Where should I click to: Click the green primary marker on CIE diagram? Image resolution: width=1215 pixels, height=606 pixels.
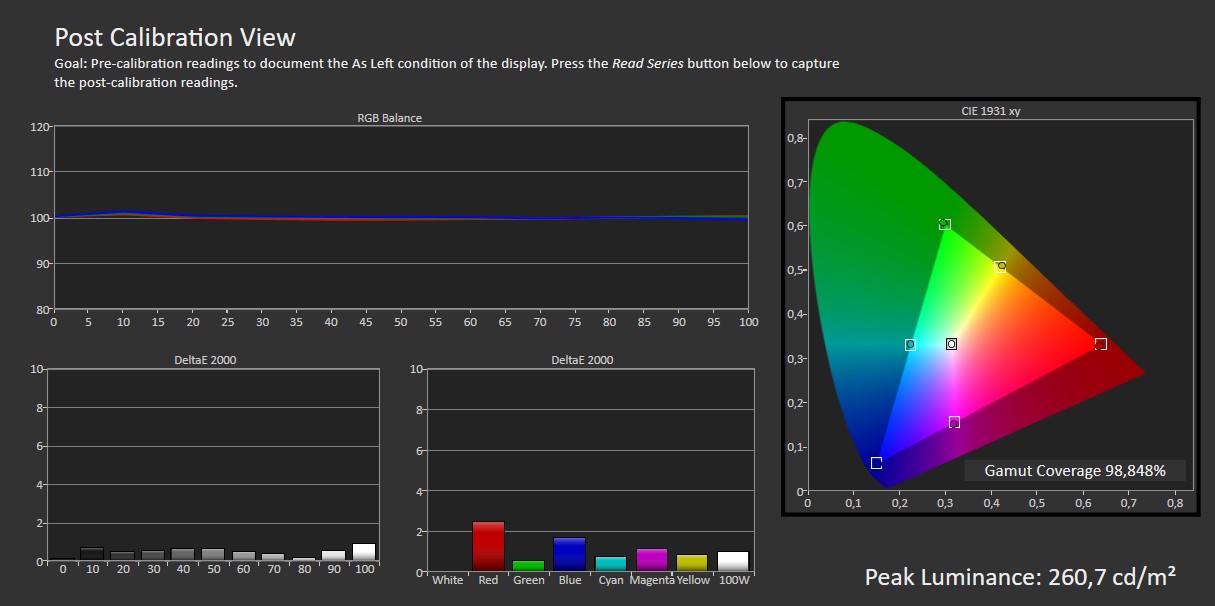point(945,225)
